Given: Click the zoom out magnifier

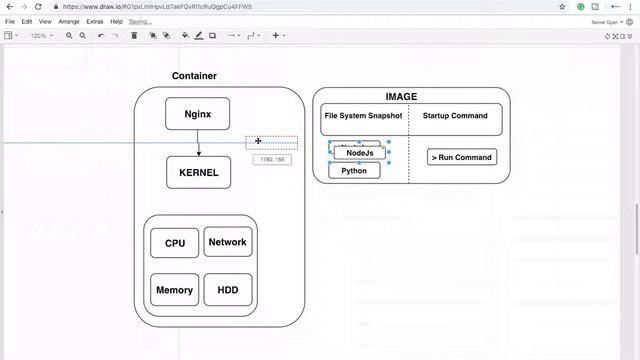Looking at the screenshot, I should coord(82,36).
